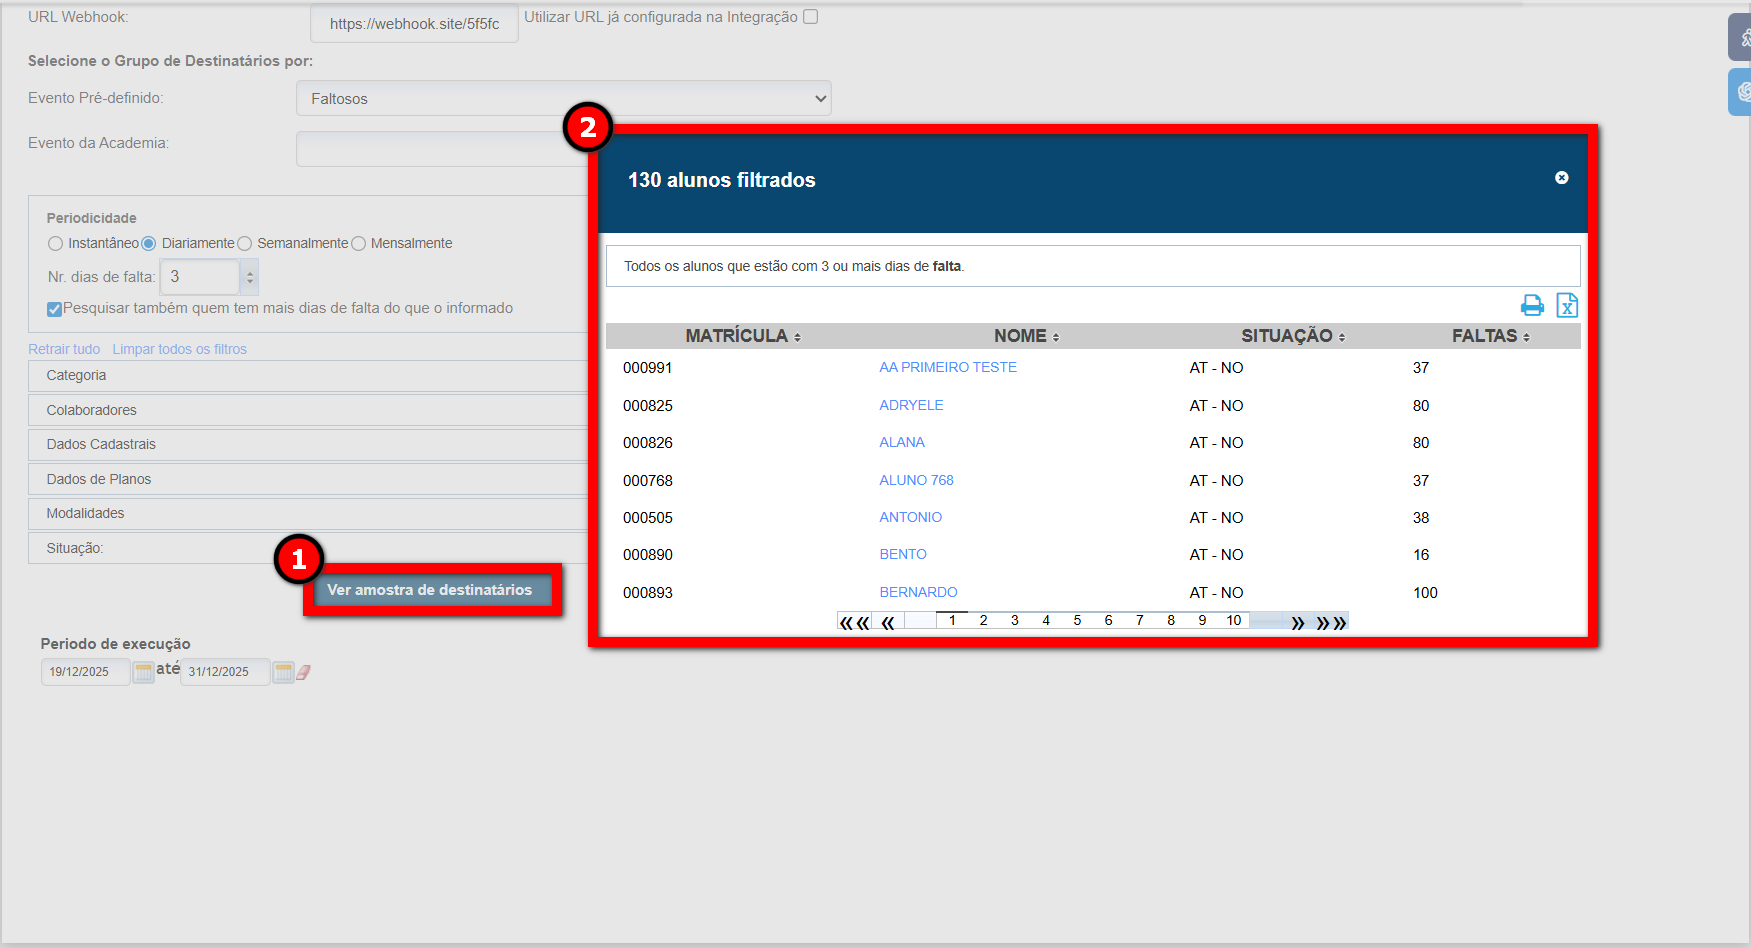Clear execution period with eraser icon

click(x=303, y=672)
